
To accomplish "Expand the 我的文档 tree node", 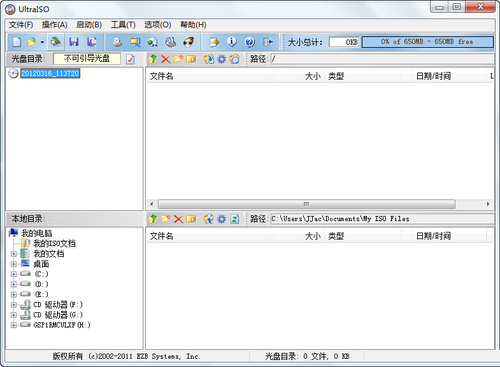I will (13, 254).
